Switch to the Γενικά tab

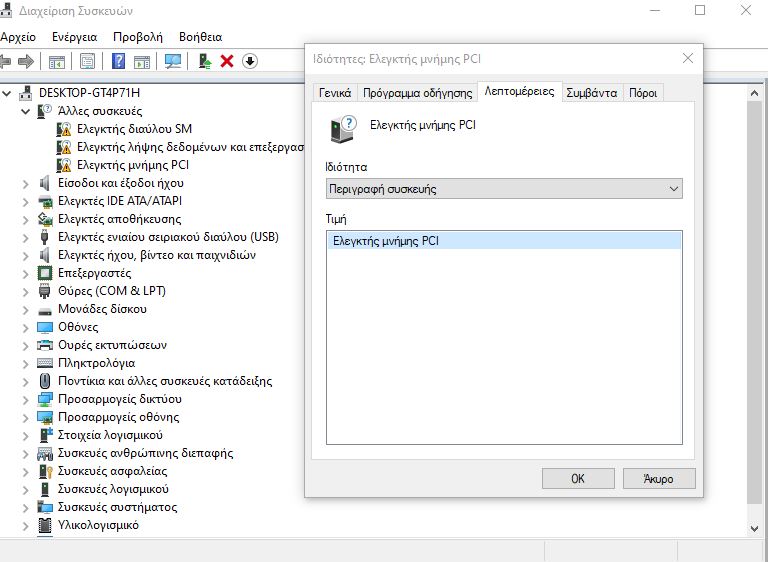(x=335, y=93)
